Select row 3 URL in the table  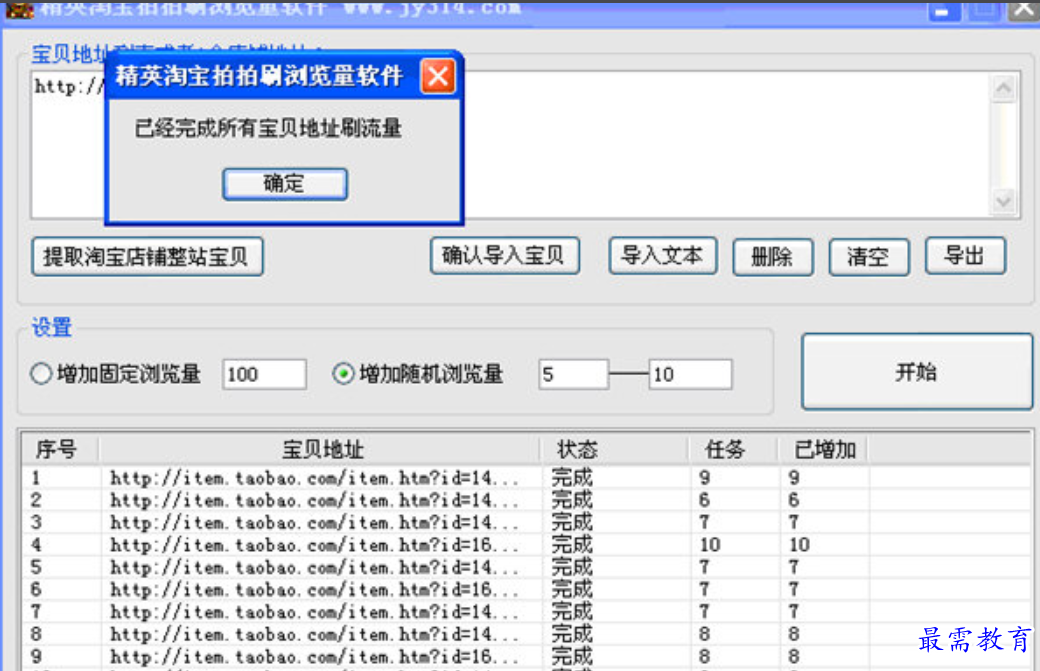pos(314,523)
